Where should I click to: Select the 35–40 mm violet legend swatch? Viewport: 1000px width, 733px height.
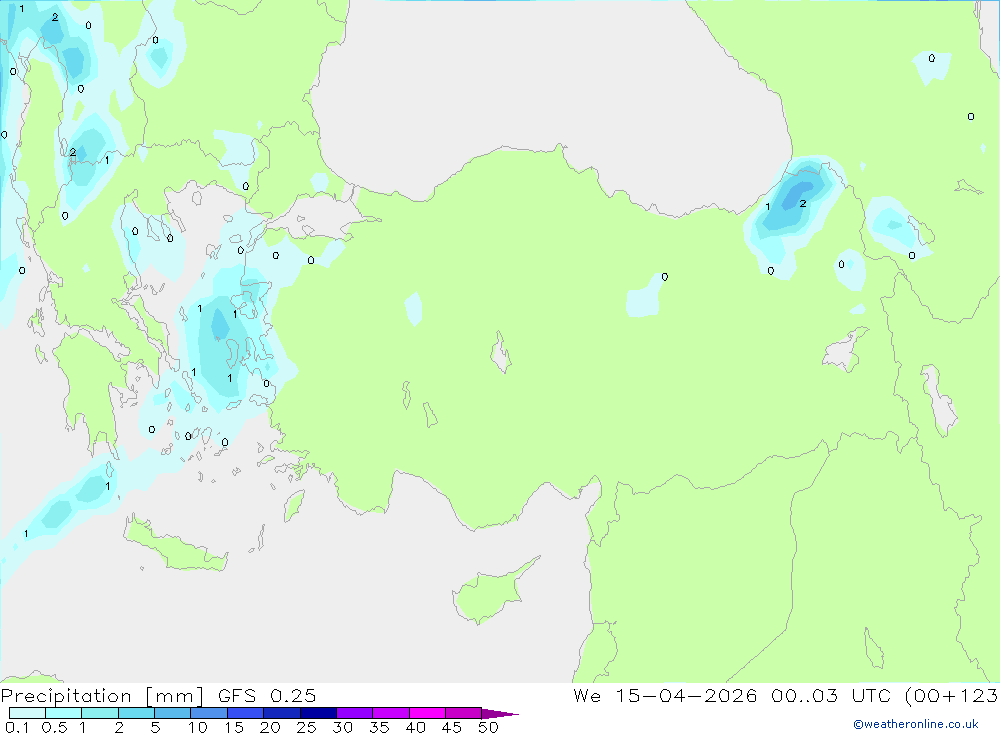point(391,713)
